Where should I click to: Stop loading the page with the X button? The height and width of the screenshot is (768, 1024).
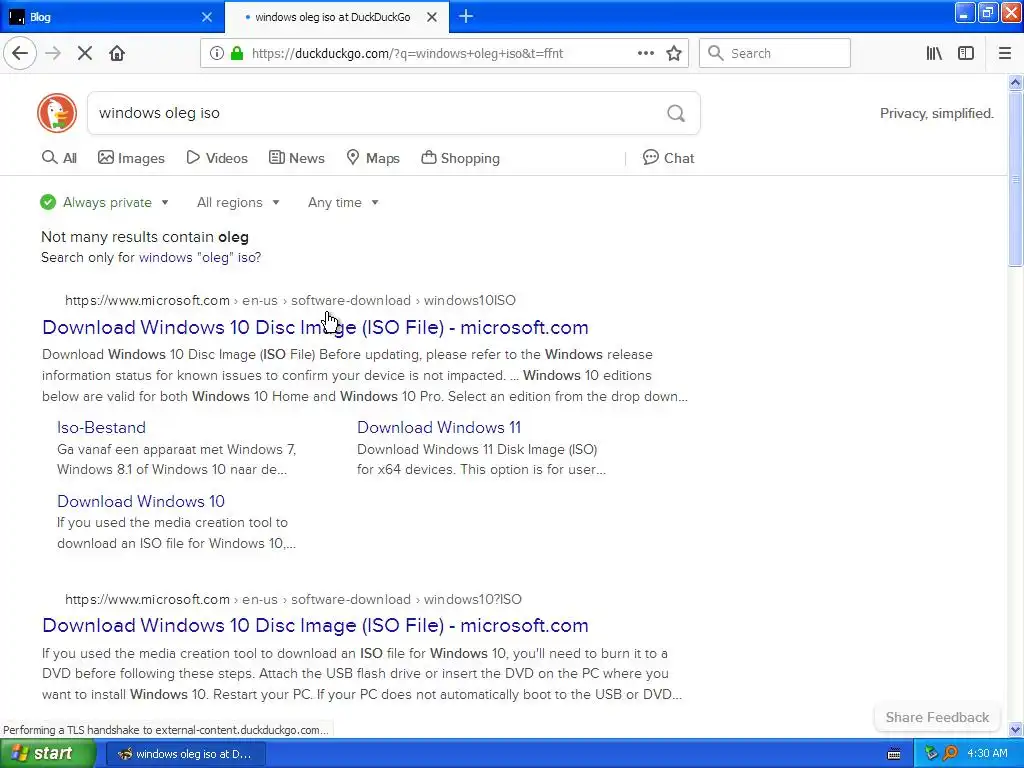point(85,53)
